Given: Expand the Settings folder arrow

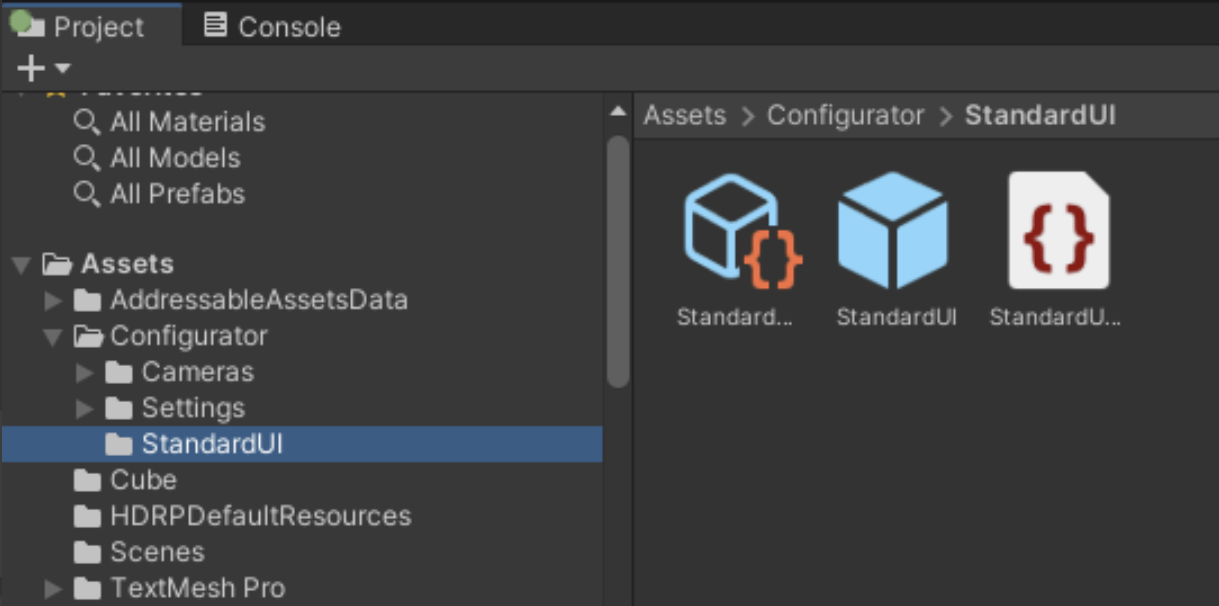Looking at the screenshot, I should pos(85,409).
